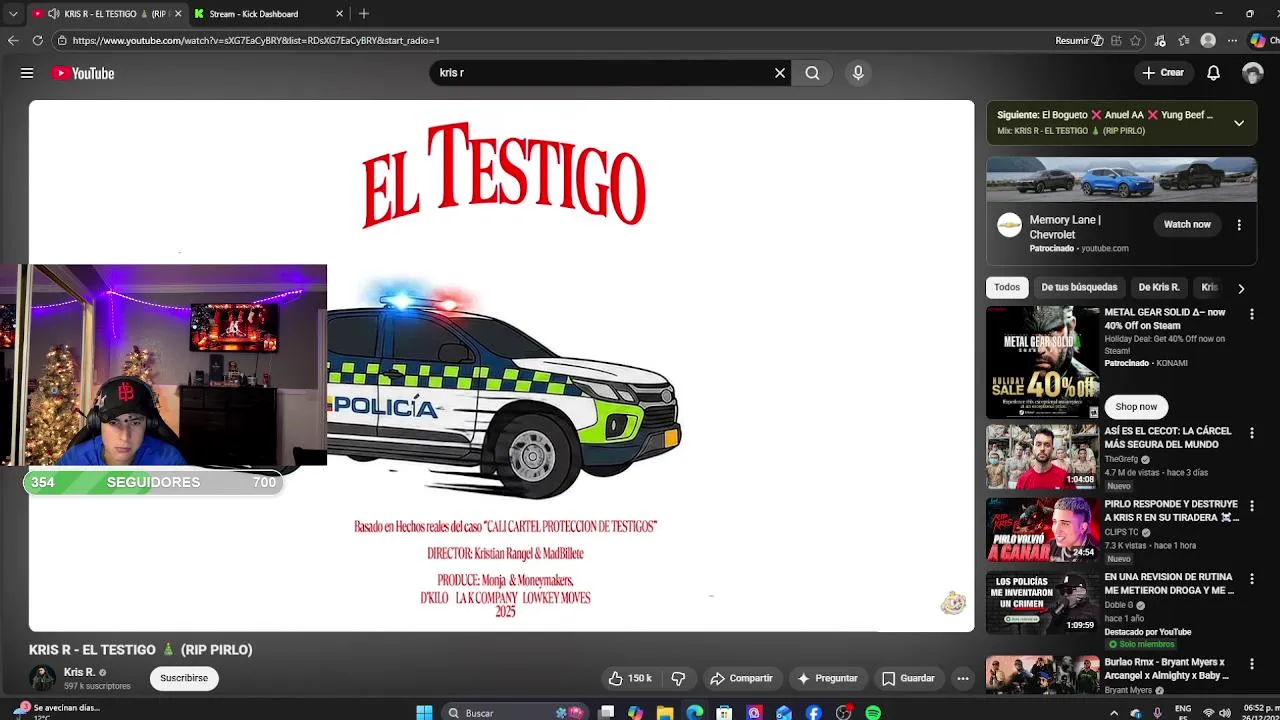The width and height of the screenshot is (1280, 720).
Task: Open a new browser tab
Action: [364, 14]
